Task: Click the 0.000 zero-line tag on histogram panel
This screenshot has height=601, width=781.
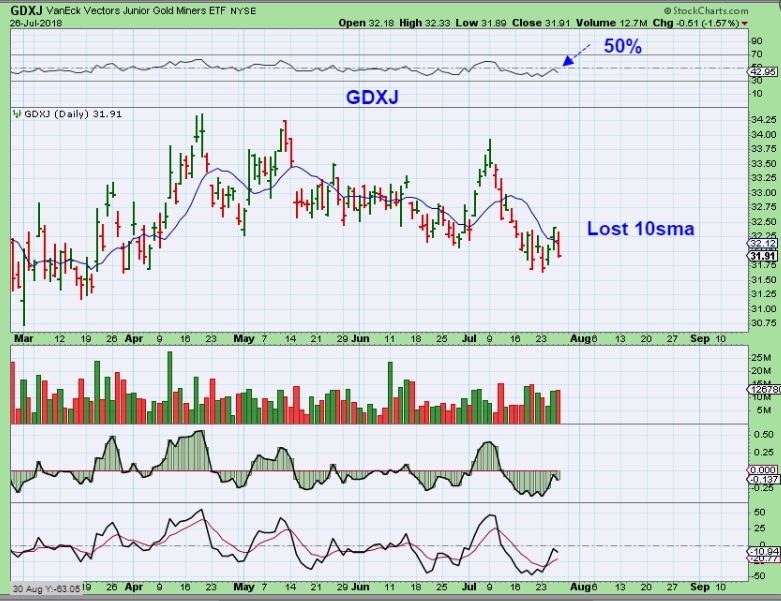Action: (x=763, y=470)
